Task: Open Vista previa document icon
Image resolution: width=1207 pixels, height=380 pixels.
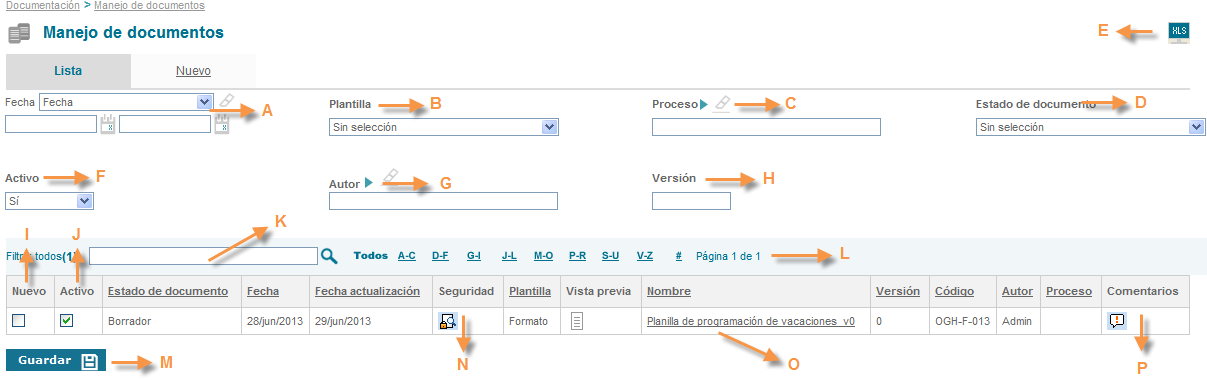Action: [x=577, y=321]
